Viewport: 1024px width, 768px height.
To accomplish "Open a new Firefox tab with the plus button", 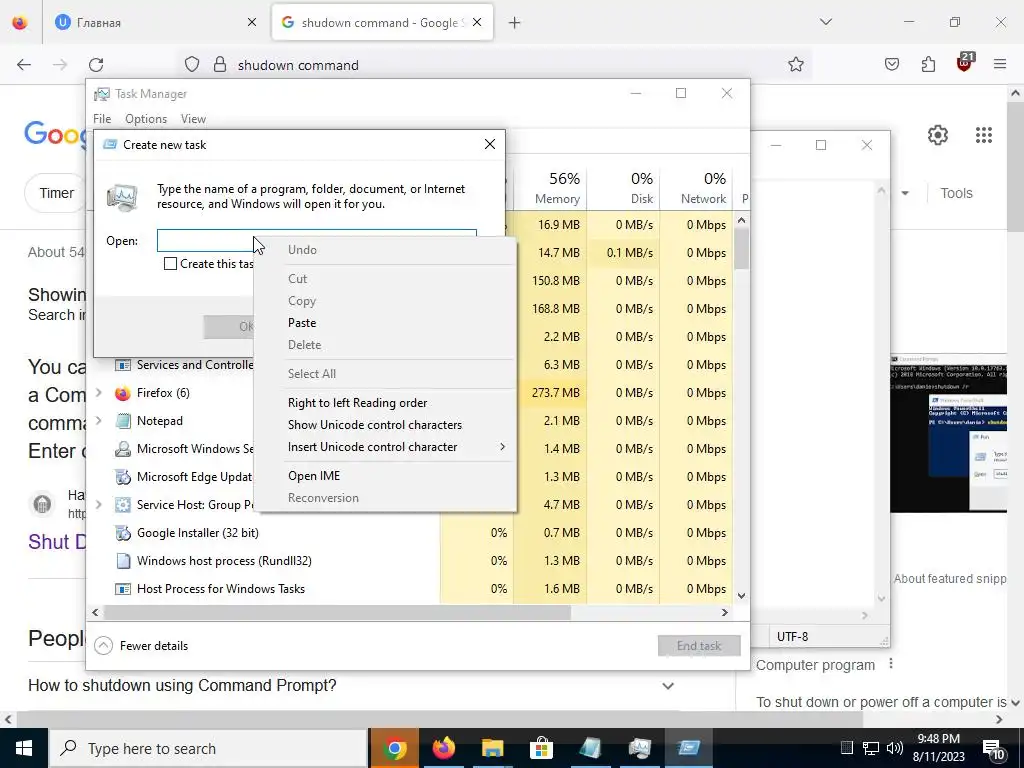I will [515, 23].
